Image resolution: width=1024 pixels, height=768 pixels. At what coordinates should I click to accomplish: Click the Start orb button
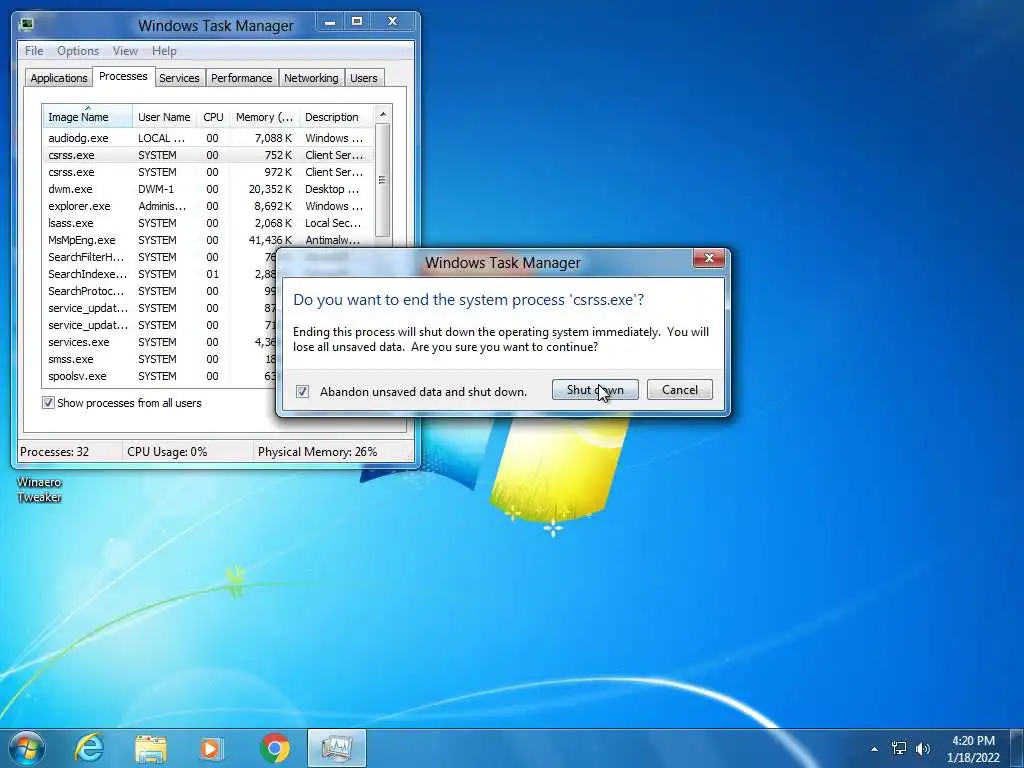tap(26, 748)
